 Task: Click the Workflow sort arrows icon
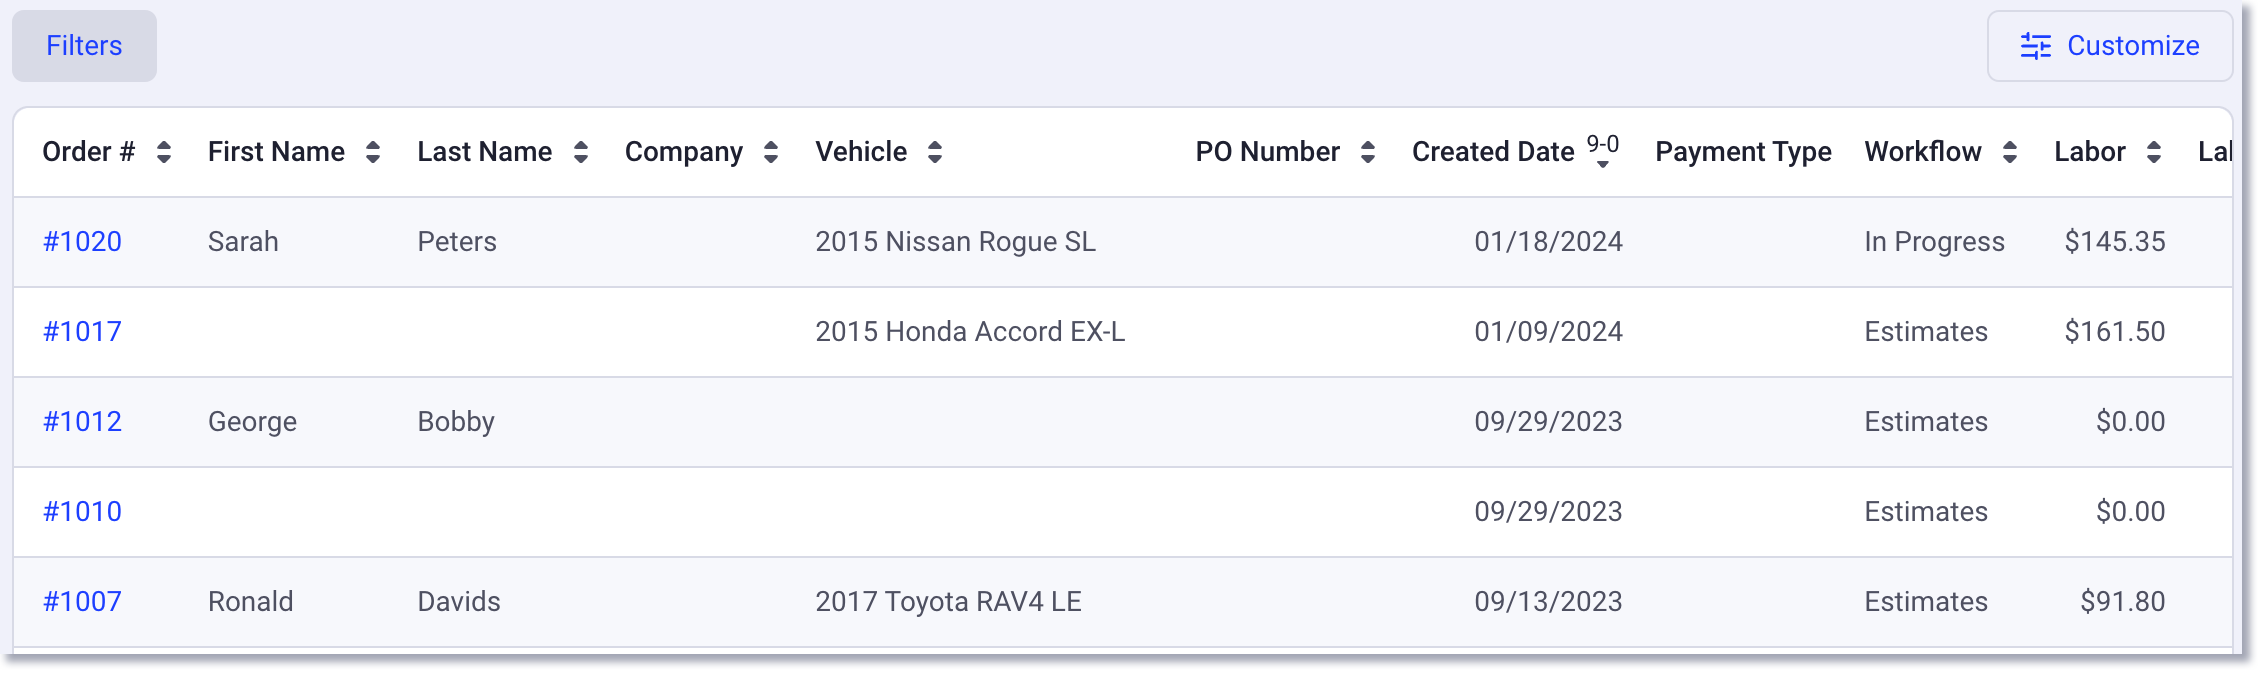click(2010, 152)
